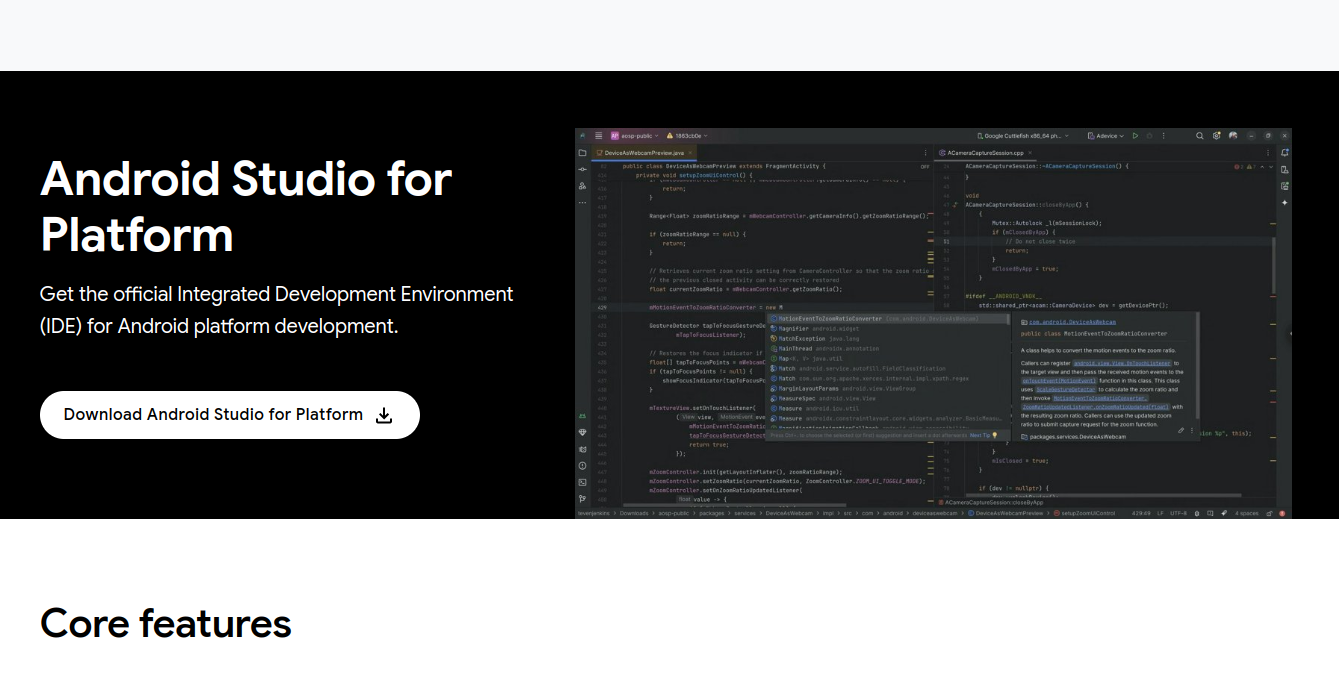Click the '4 spaces' indent setting in status bar

click(x=1247, y=513)
